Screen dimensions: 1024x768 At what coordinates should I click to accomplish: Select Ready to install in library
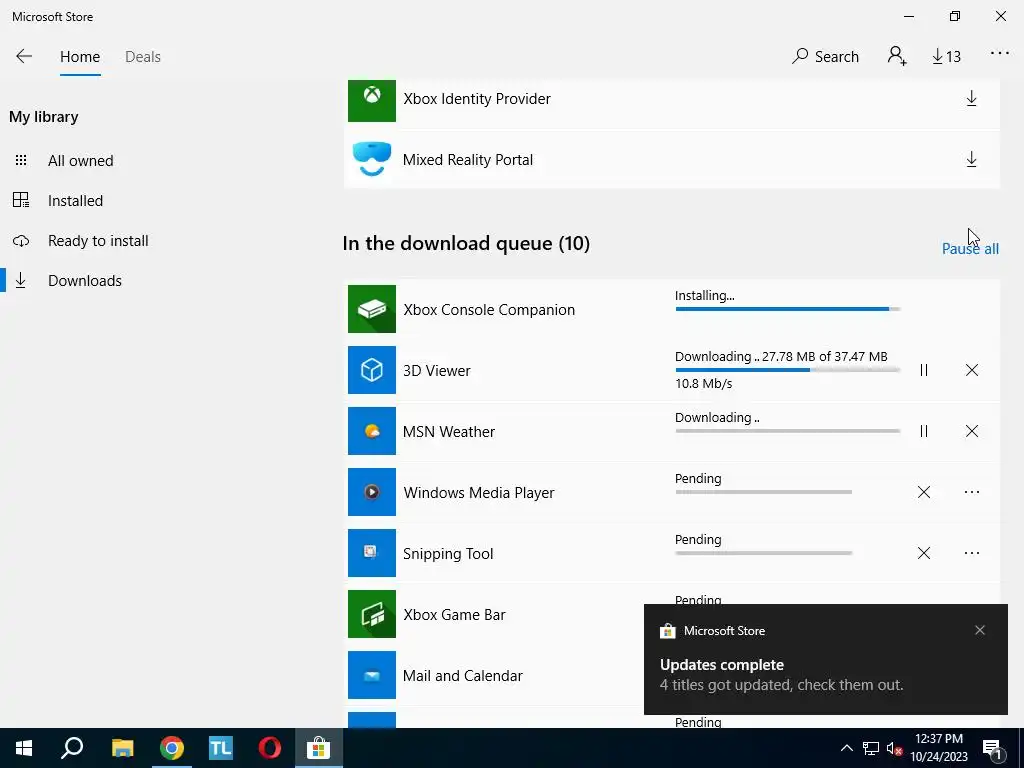(98, 241)
